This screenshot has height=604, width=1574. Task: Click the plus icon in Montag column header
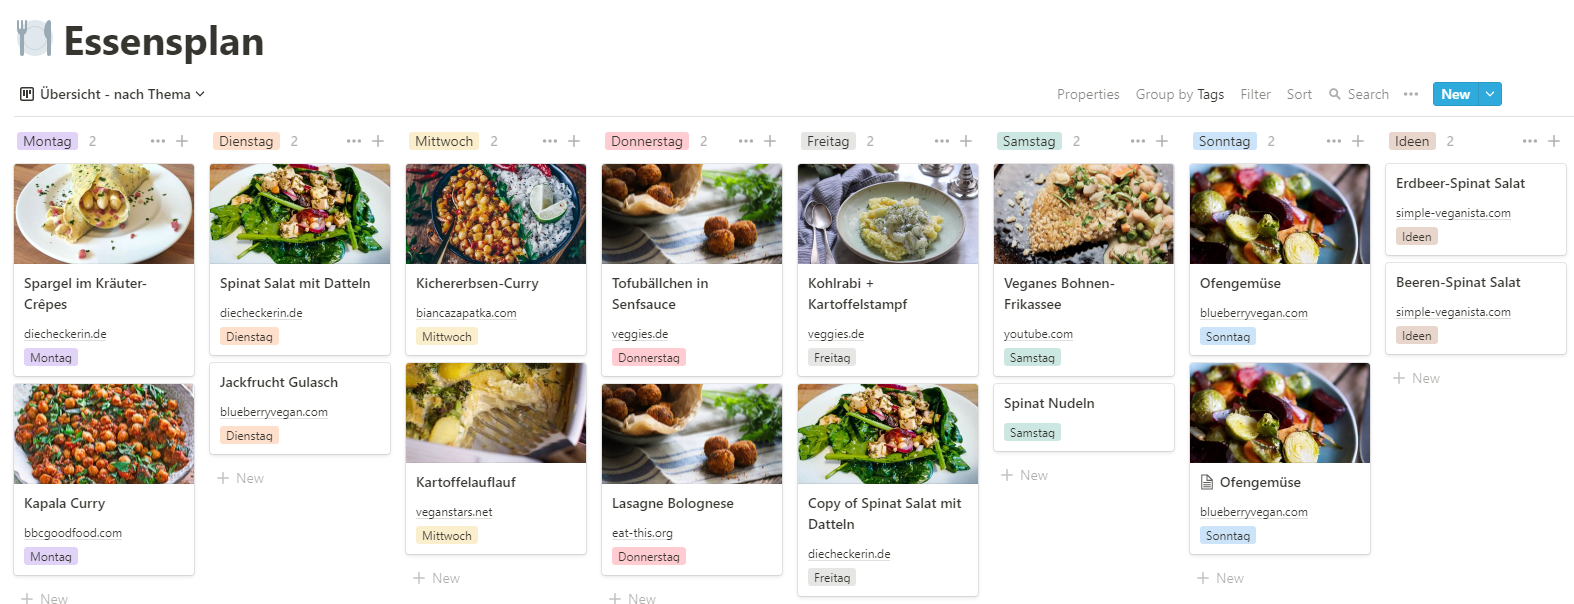[x=182, y=141]
